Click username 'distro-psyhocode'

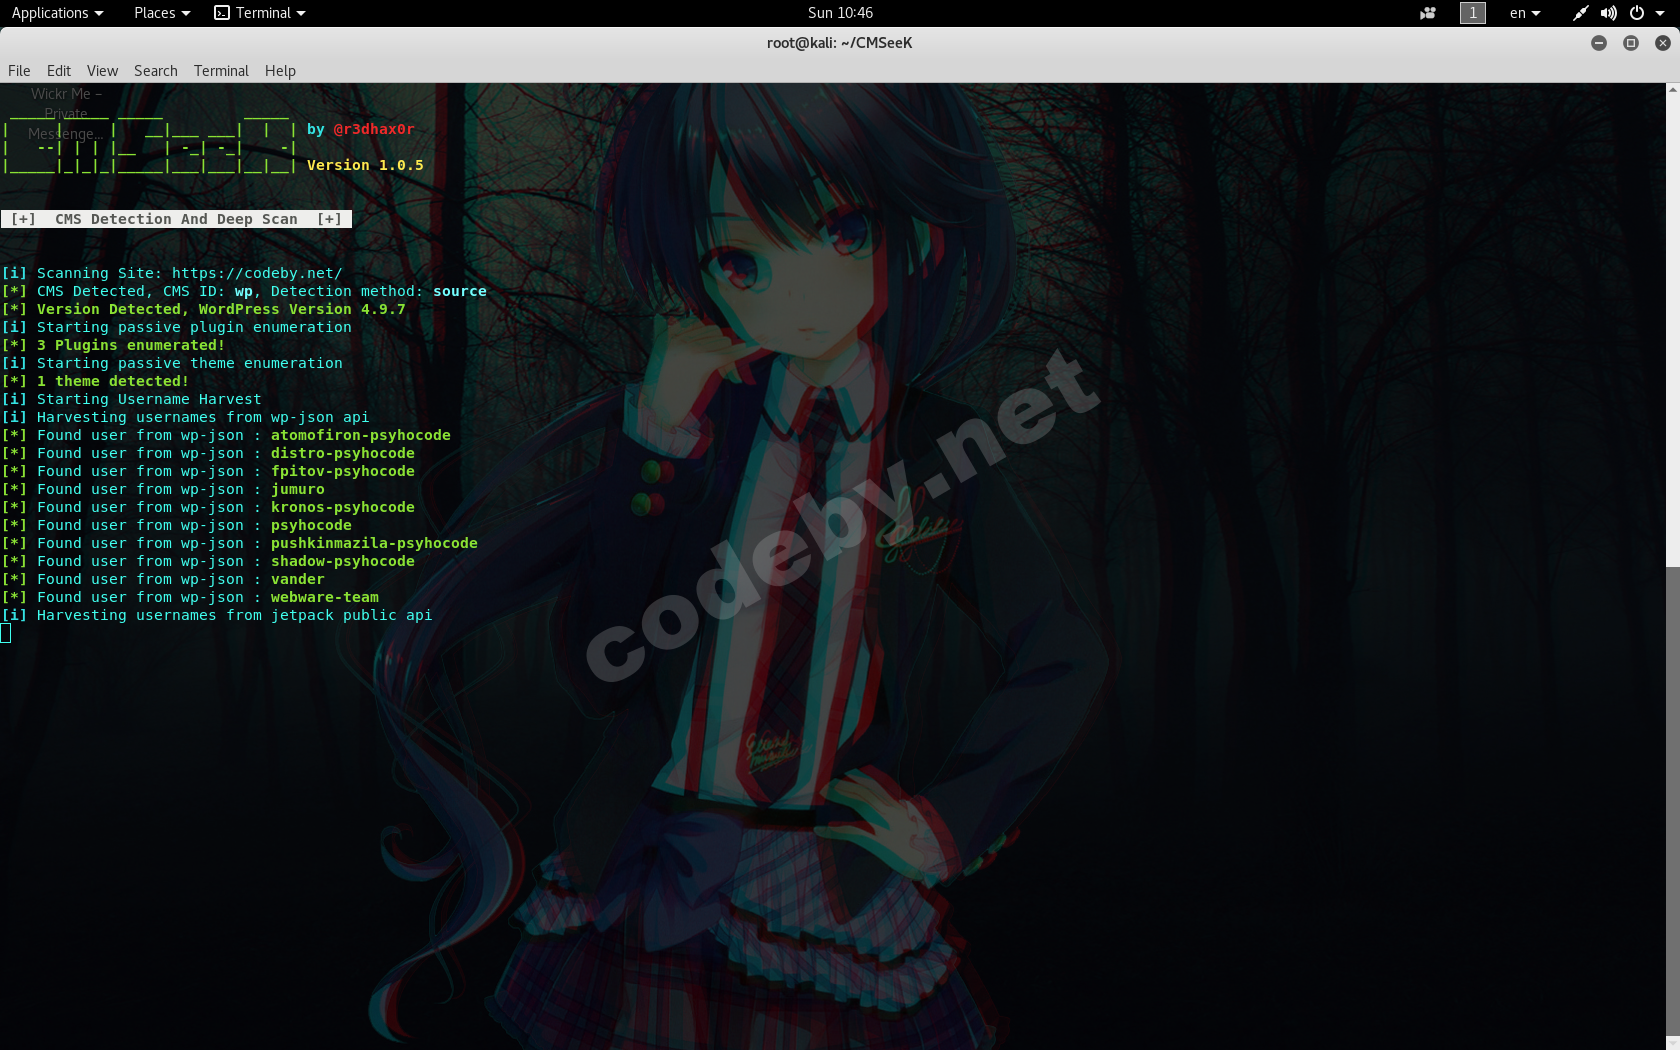click(x=343, y=453)
